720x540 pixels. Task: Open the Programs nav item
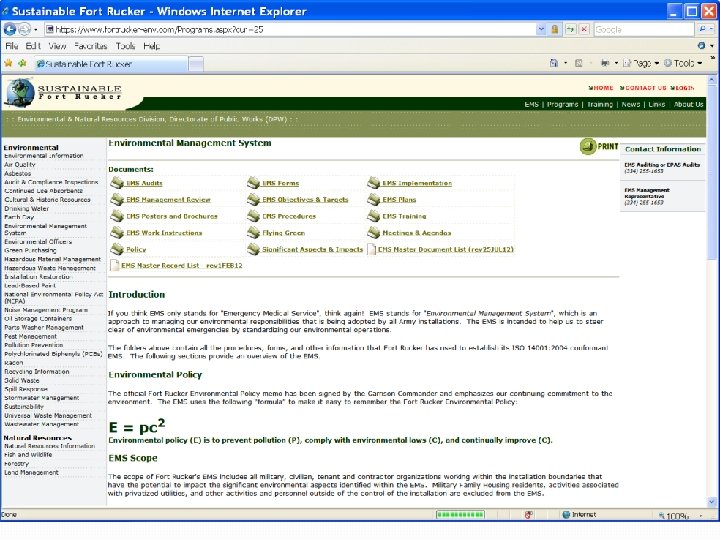click(562, 104)
